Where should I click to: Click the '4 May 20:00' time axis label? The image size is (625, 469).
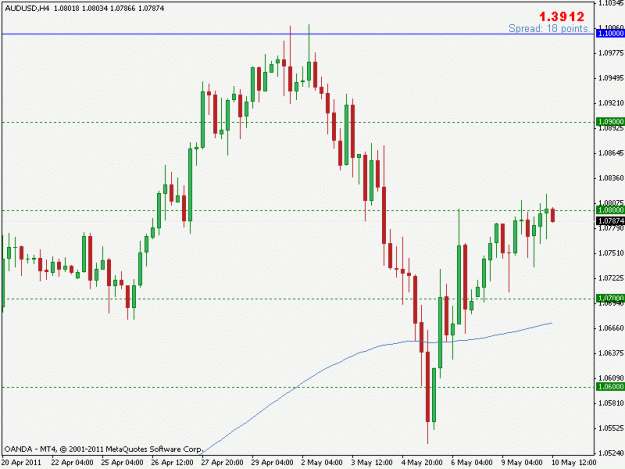[x=422, y=462]
